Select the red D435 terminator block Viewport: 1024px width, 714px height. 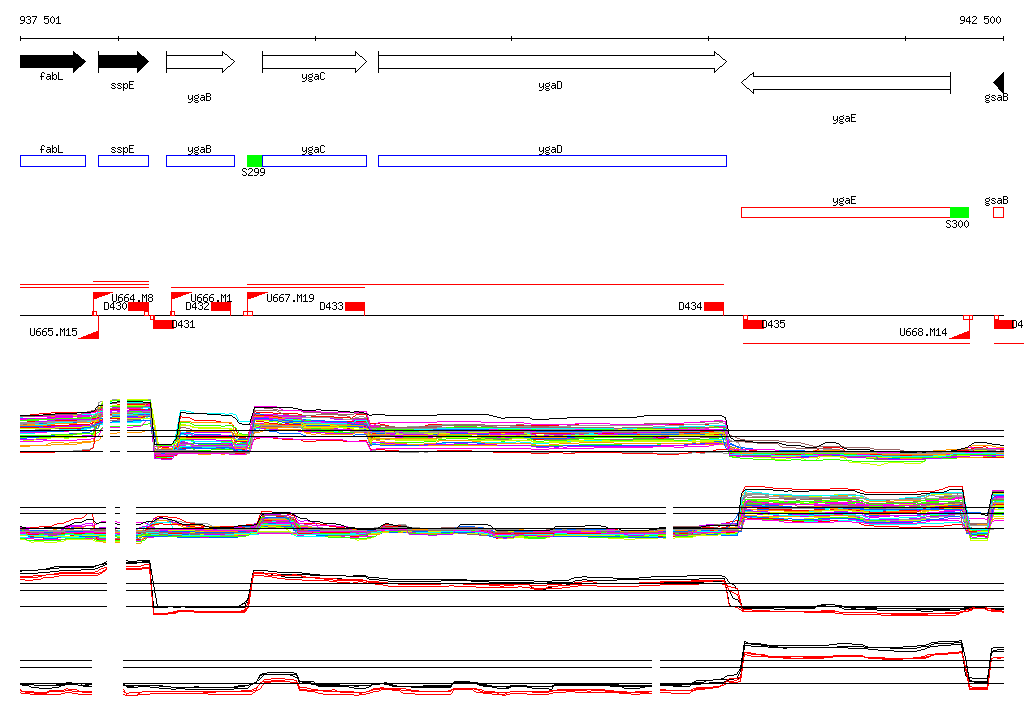[753, 324]
